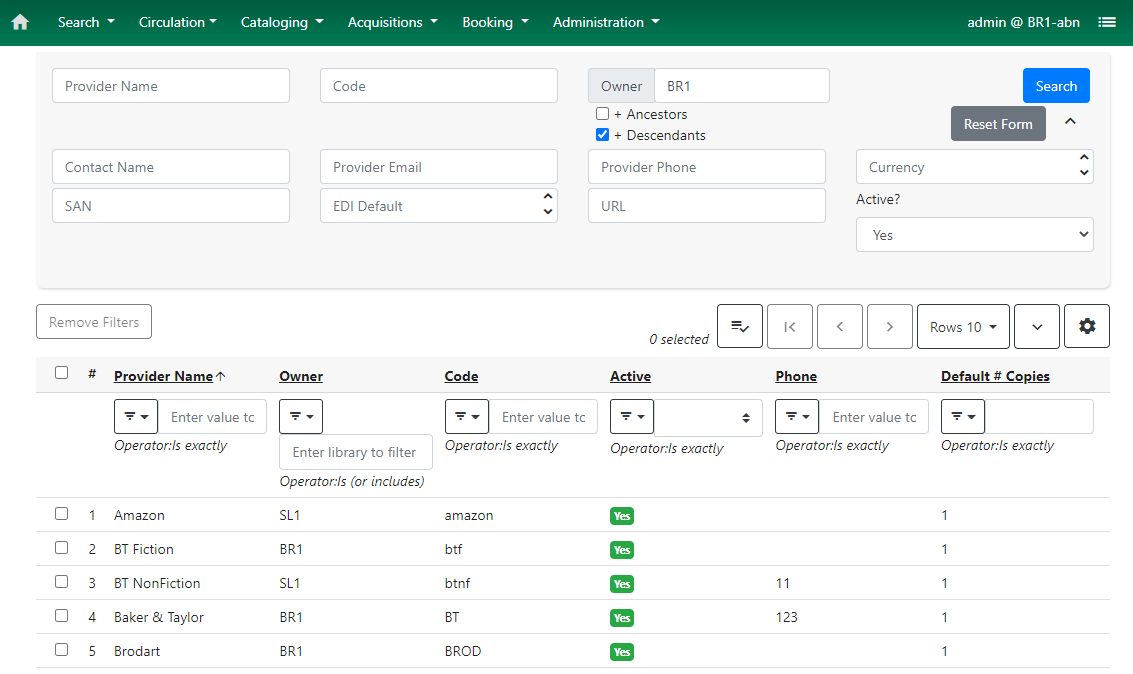This screenshot has height=674, width=1133.
Task: Open the Owner column filter icon
Action: pos(301,415)
